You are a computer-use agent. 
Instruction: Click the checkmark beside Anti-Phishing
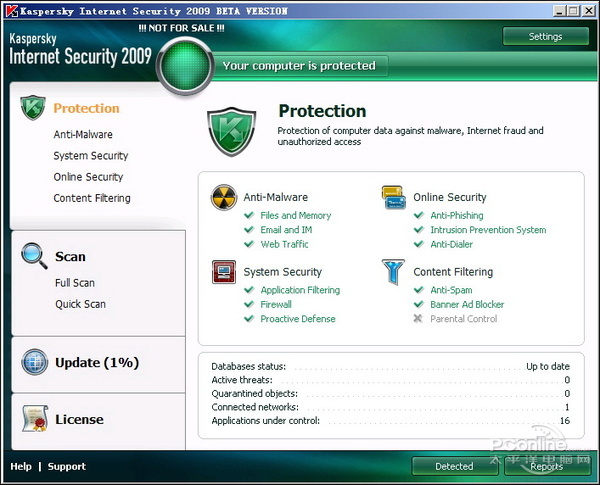pyautogui.click(x=419, y=215)
